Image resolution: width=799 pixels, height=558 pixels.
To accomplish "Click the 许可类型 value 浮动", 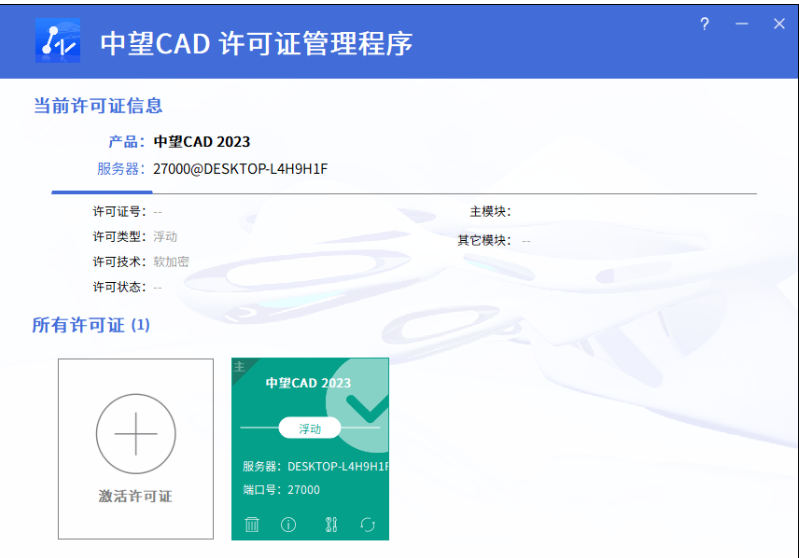I will point(165,236).
